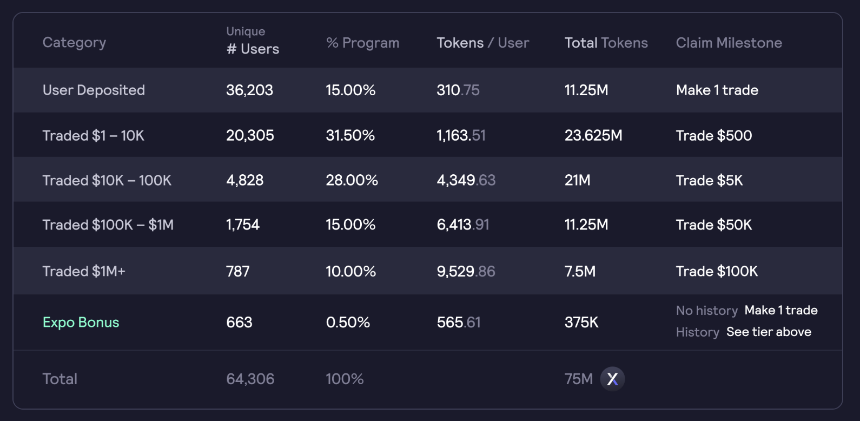Click the Claim Milestone column header
Viewport: 860px width, 421px height.
(729, 43)
